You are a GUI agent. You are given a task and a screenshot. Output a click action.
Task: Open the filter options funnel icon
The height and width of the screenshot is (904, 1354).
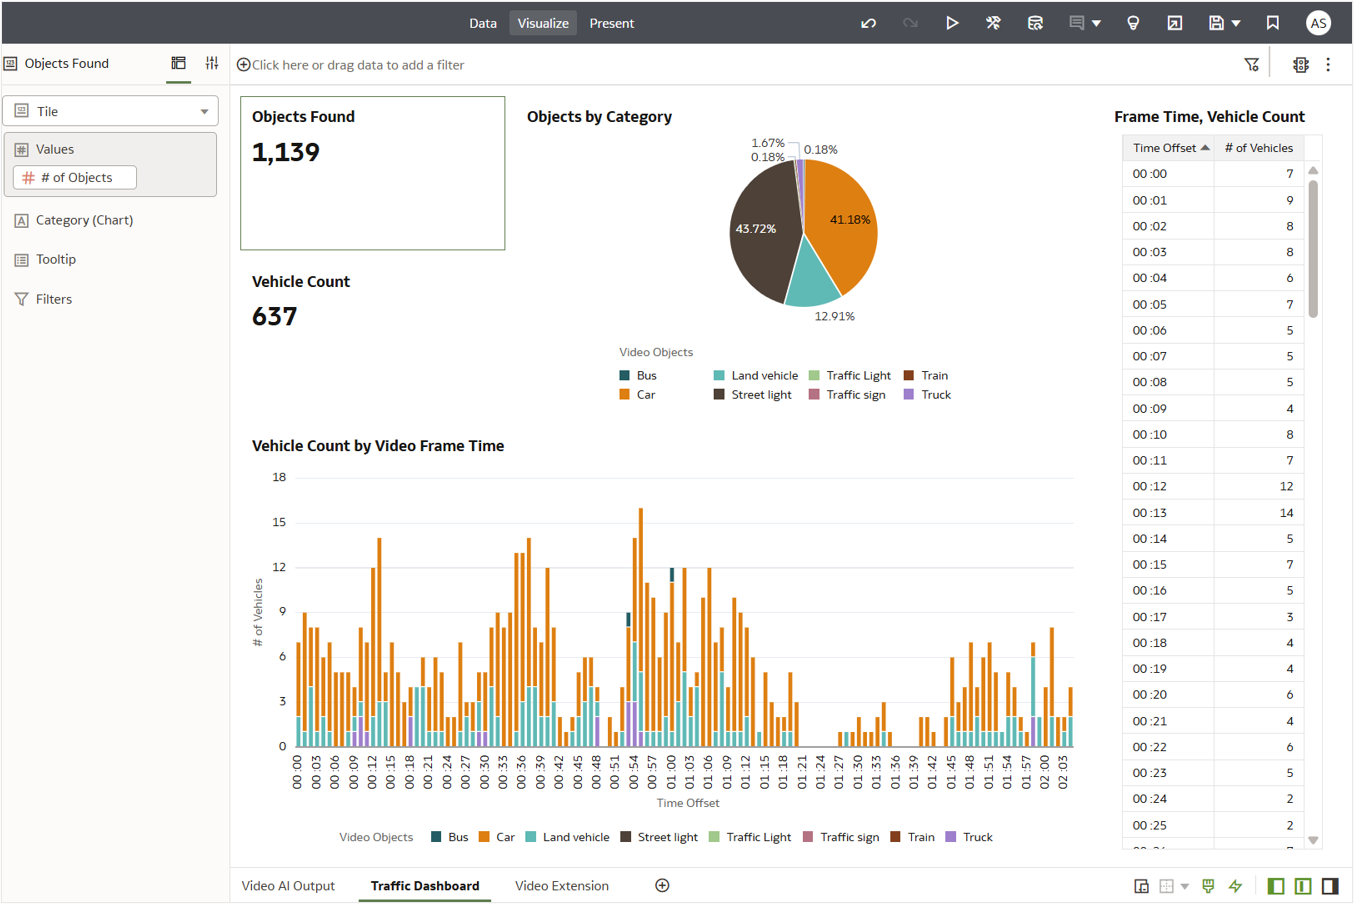point(1251,63)
